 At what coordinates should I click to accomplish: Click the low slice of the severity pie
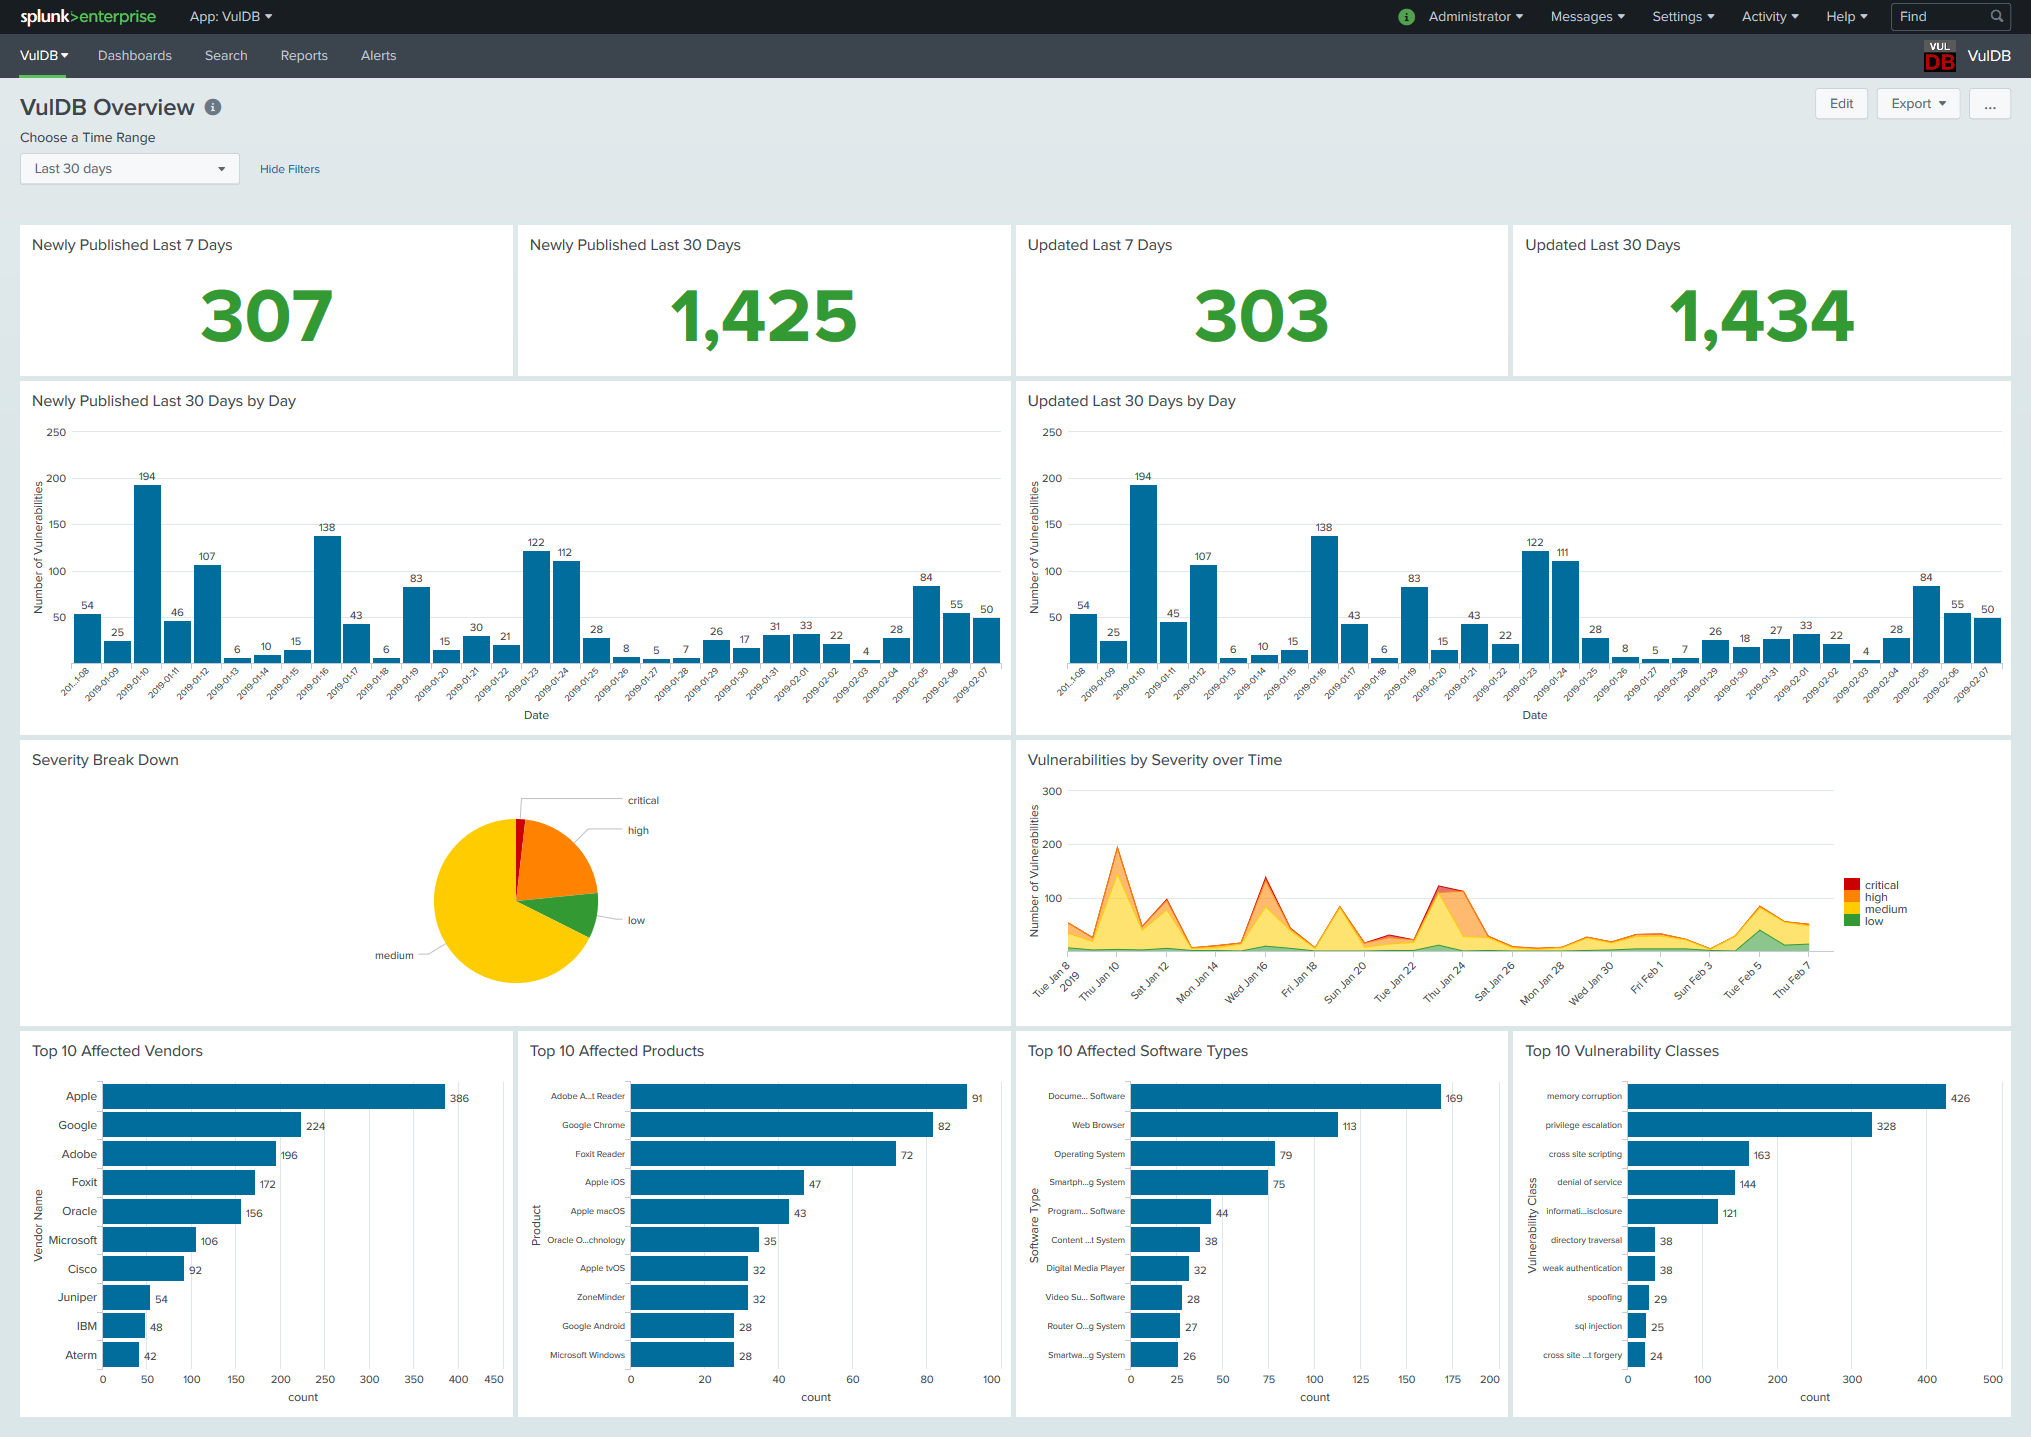568,911
